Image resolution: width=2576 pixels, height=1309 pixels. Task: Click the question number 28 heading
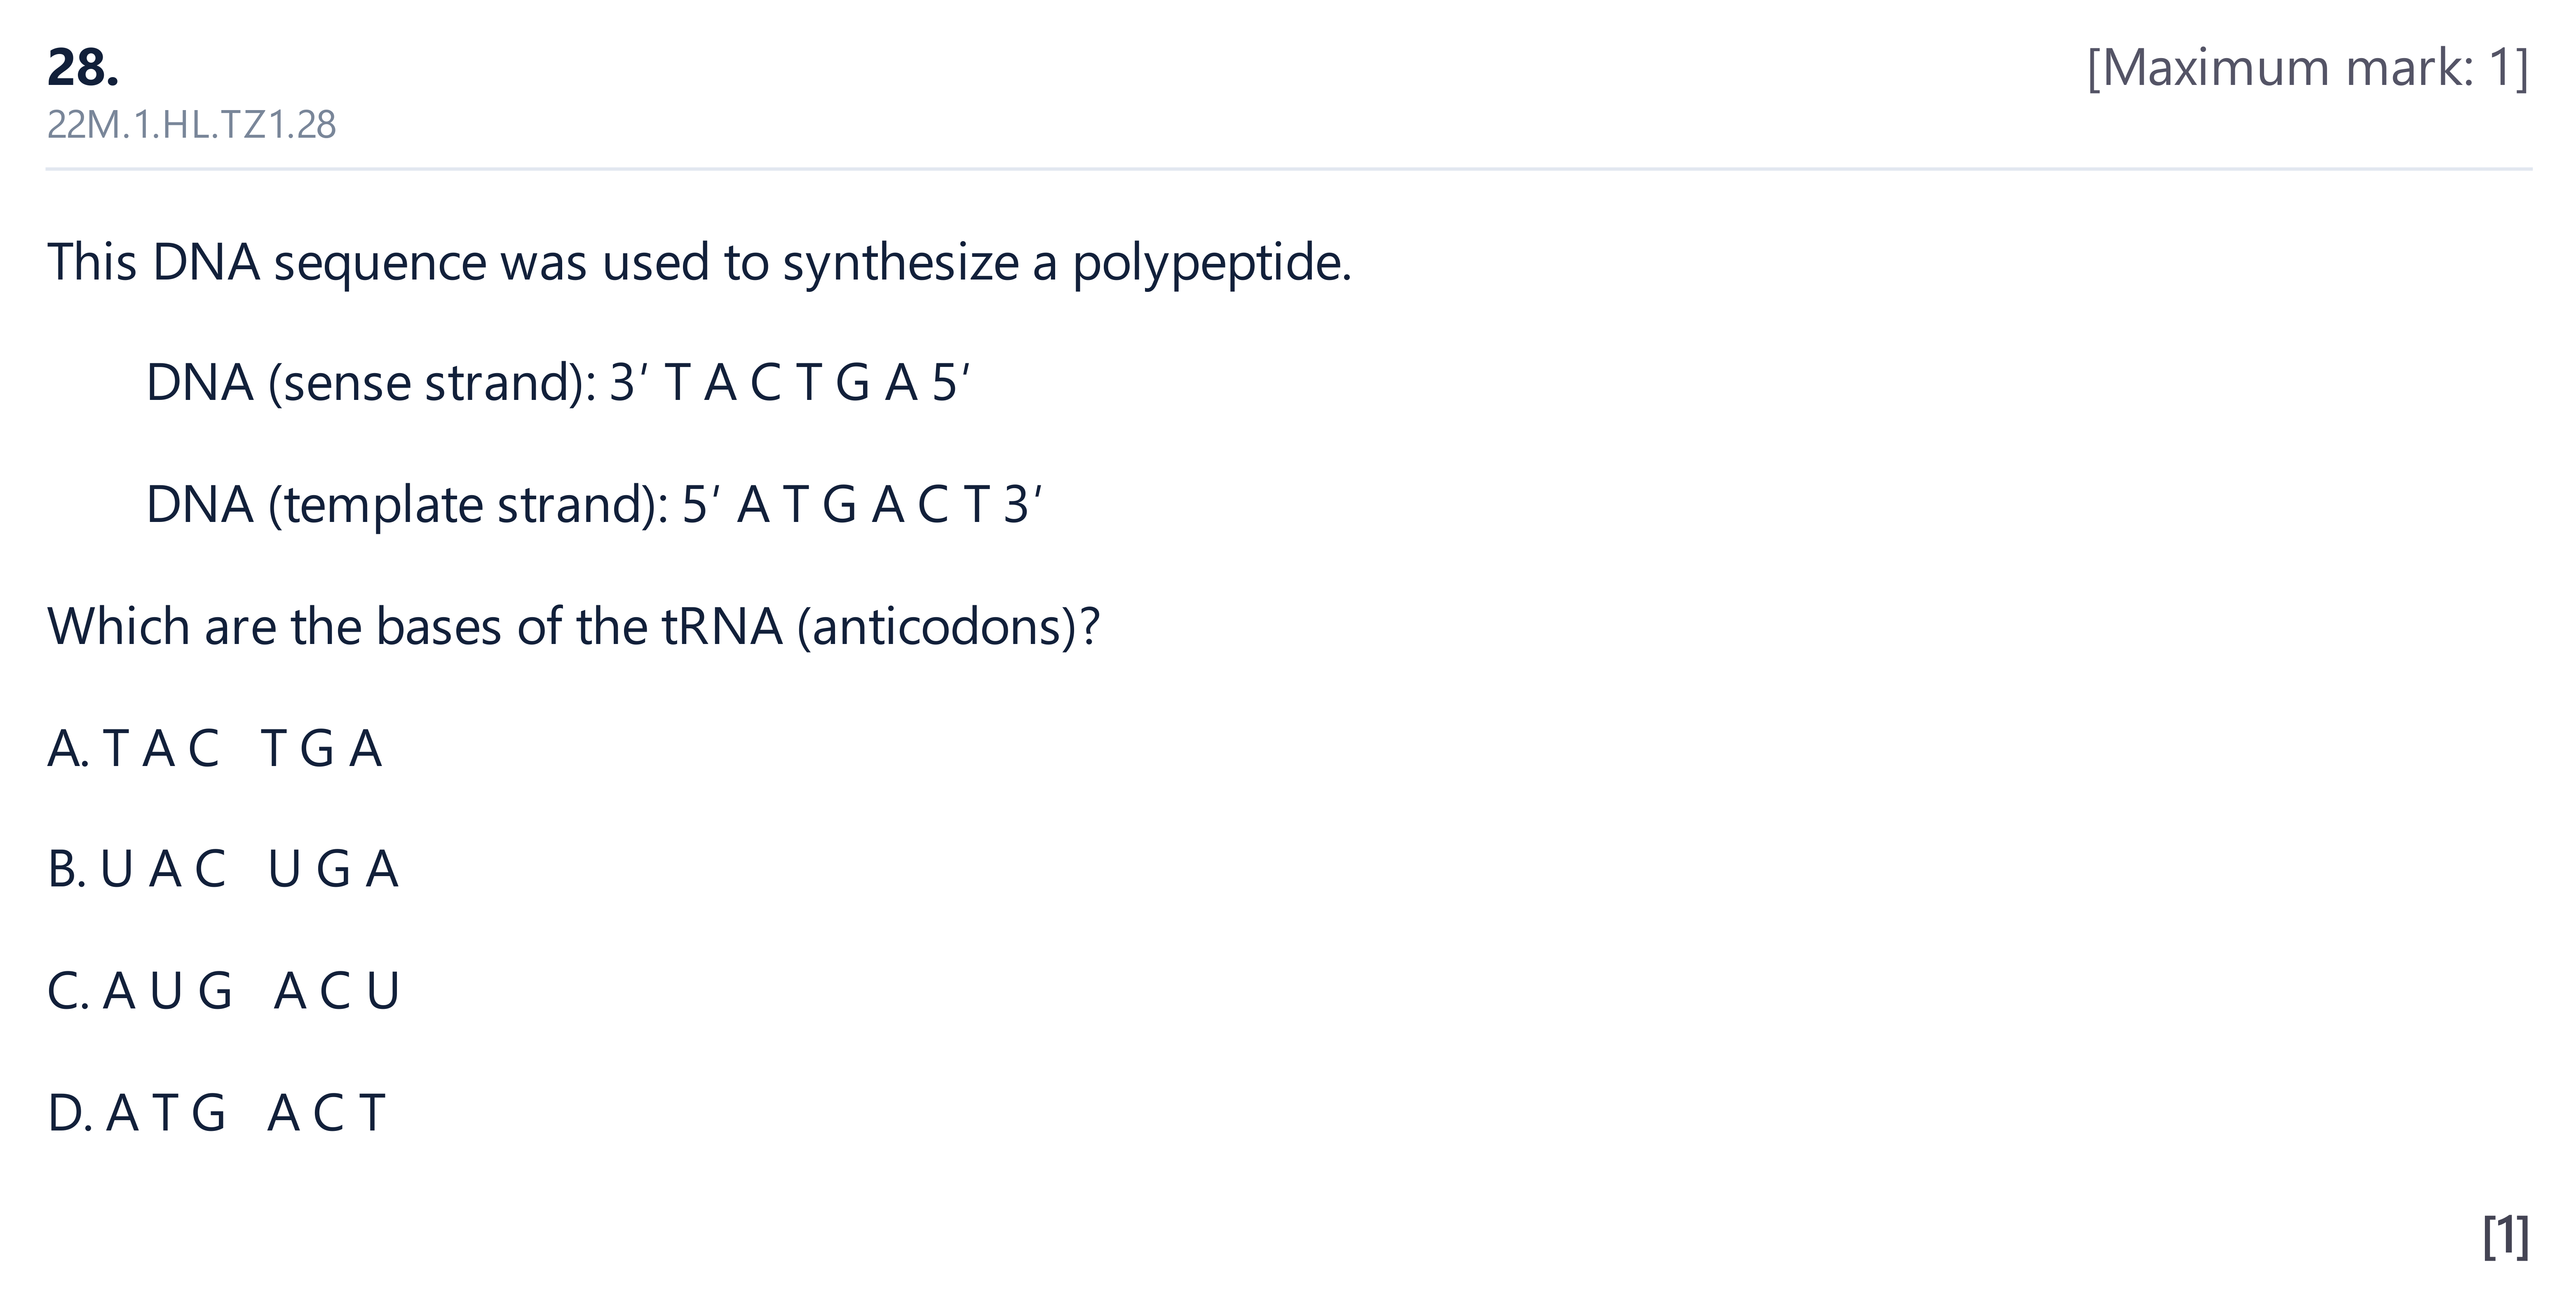point(83,68)
